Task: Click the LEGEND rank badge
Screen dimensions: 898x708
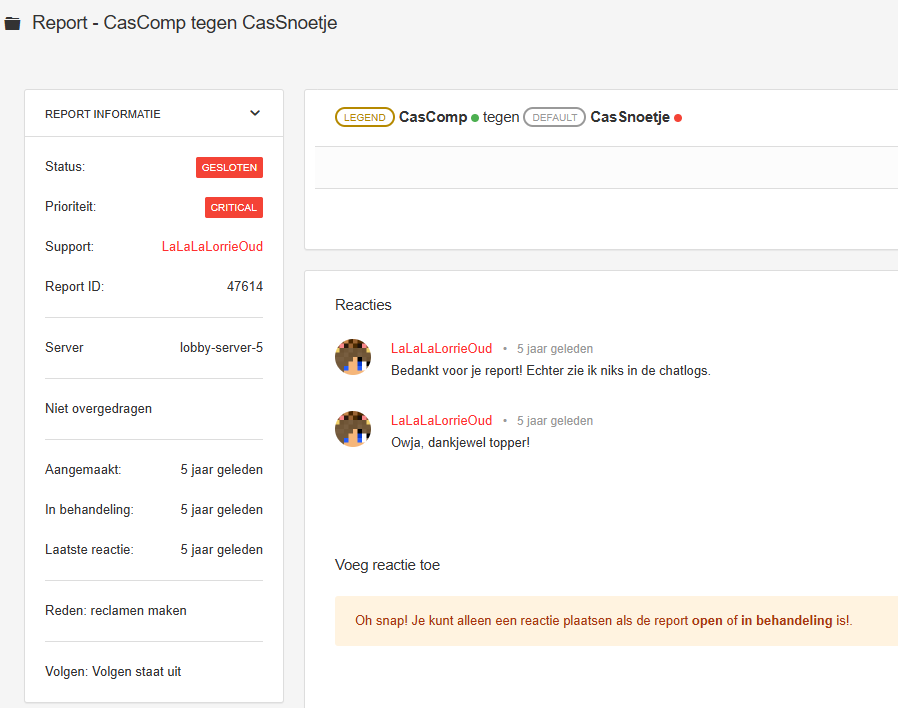Action: [365, 117]
